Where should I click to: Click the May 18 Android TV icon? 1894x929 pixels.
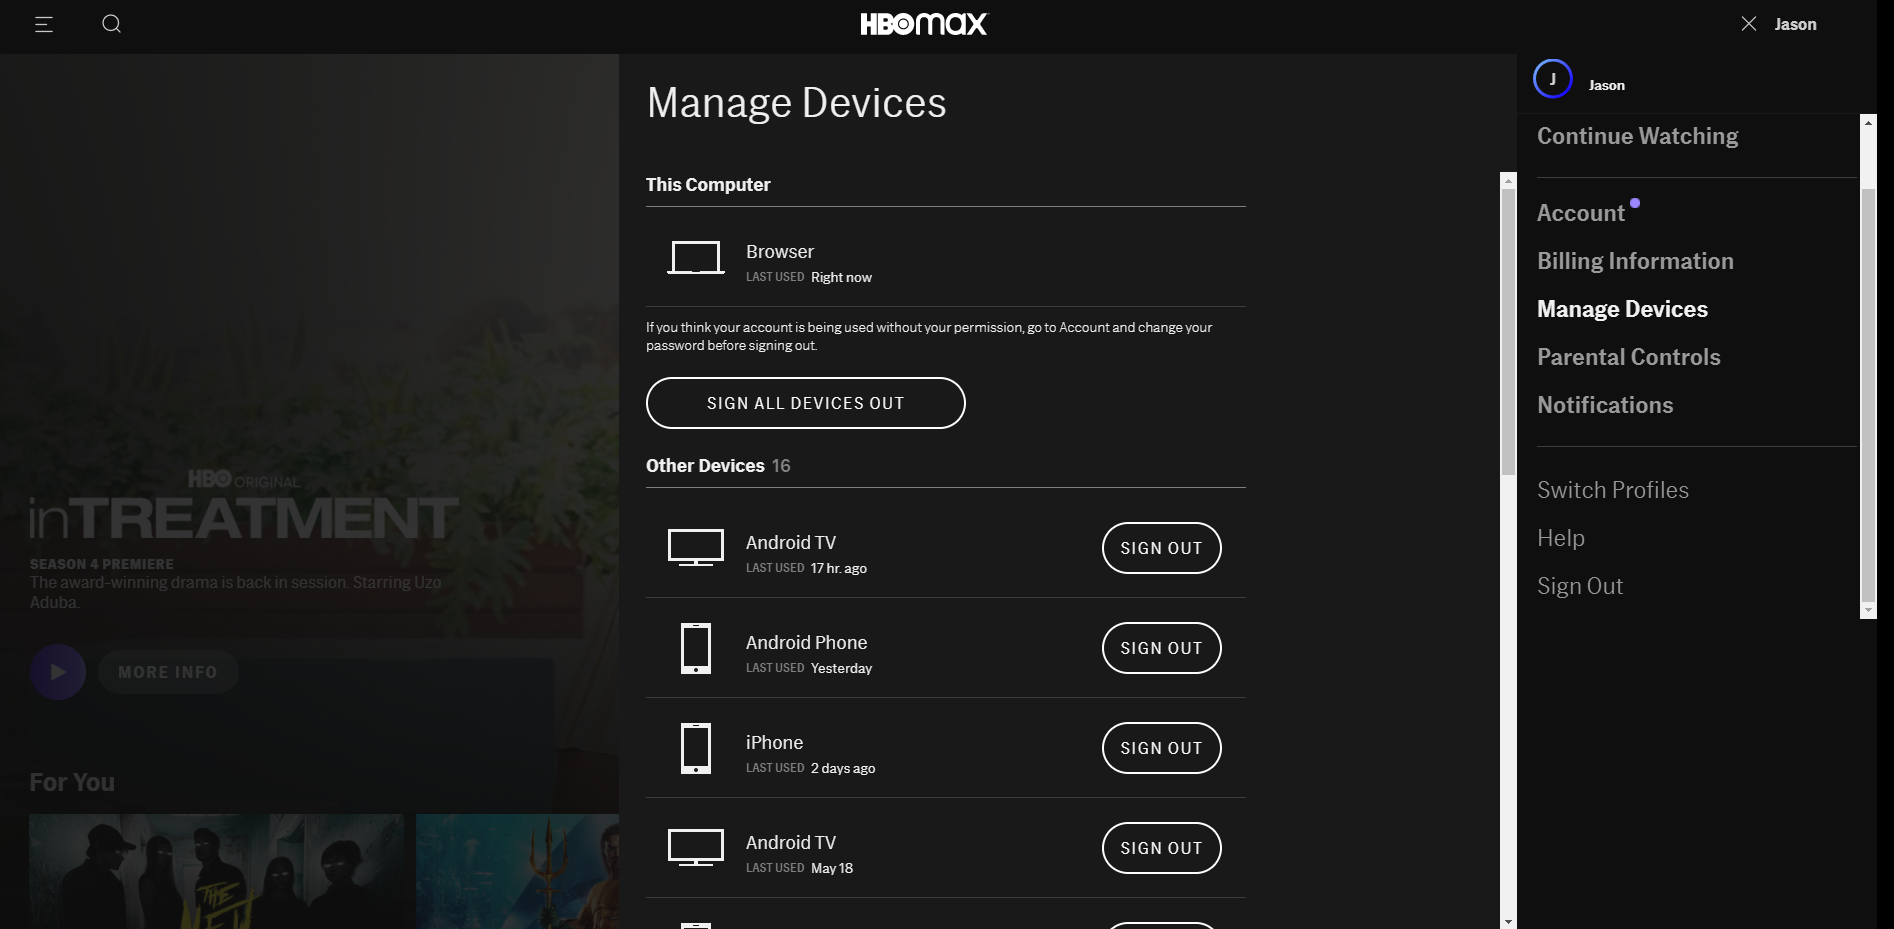(x=696, y=848)
